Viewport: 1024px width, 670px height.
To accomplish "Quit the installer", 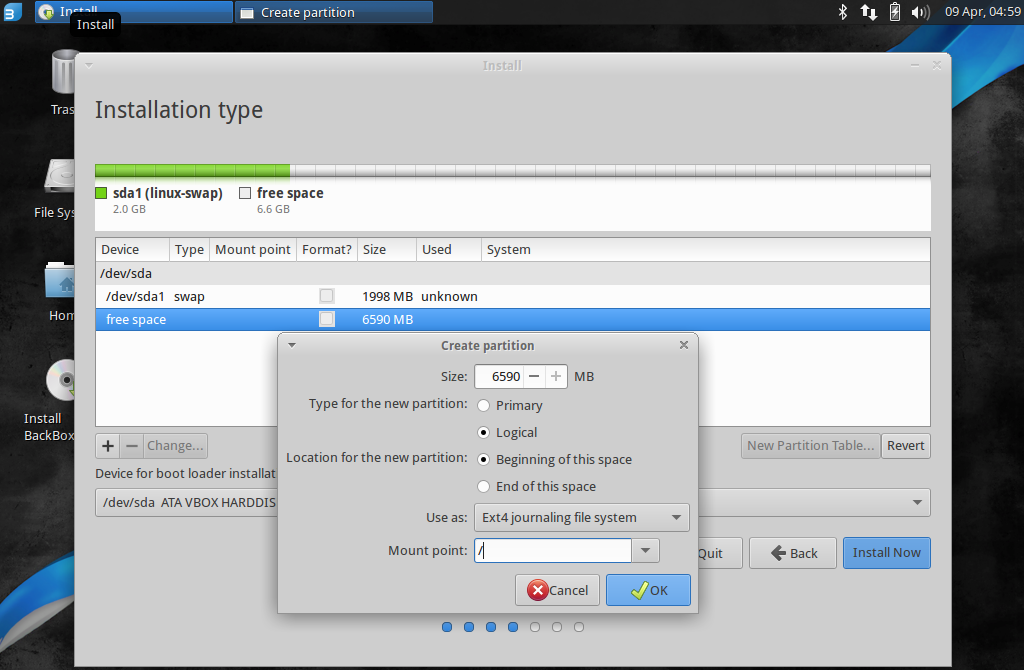I will (x=718, y=553).
